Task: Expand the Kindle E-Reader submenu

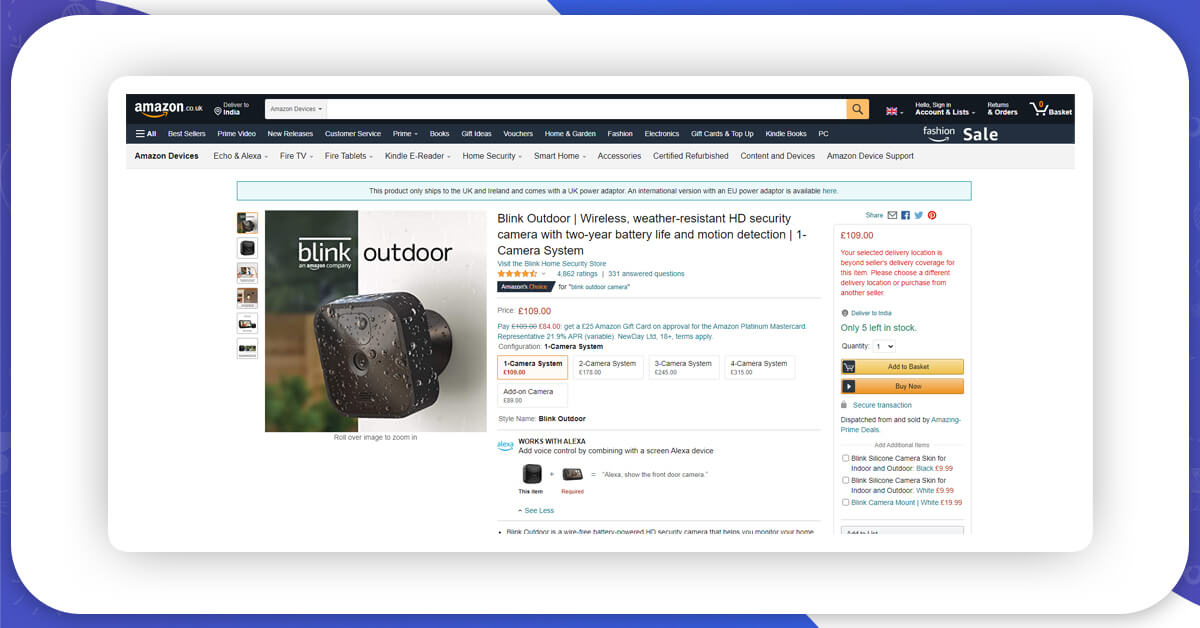Action: (x=418, y=156)
